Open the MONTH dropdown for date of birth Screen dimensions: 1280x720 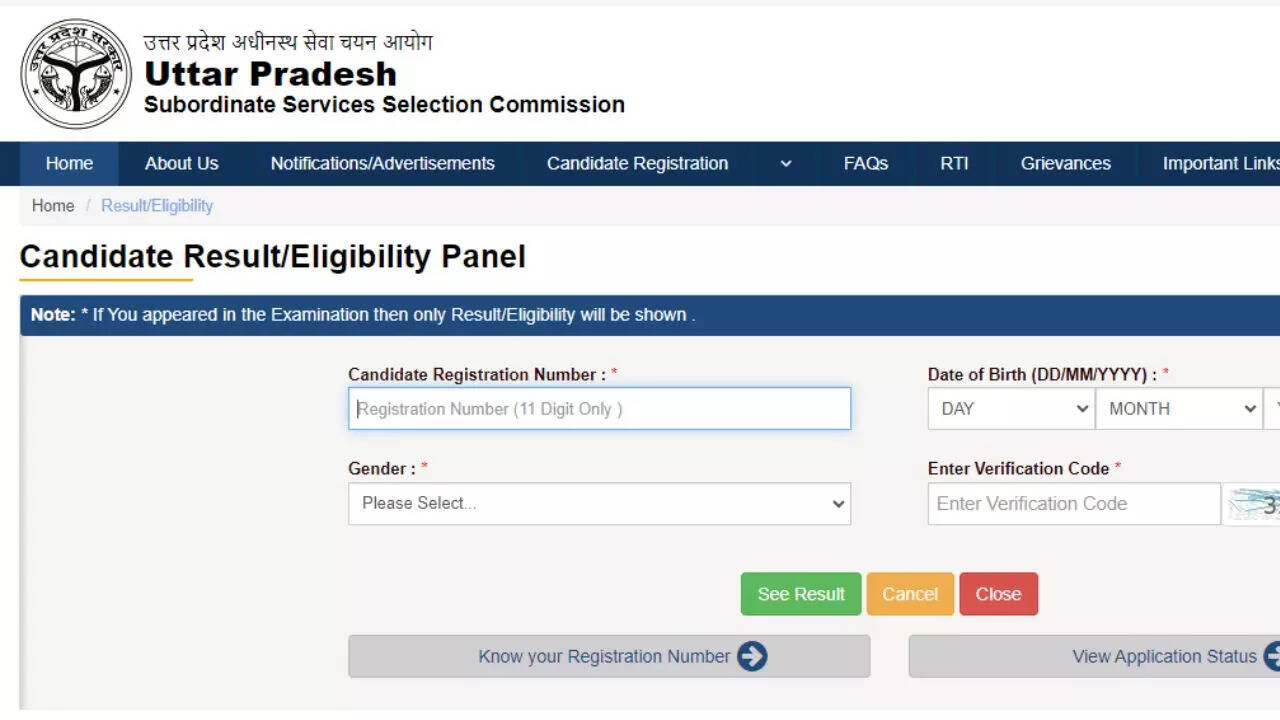[x=1179, y=409]
